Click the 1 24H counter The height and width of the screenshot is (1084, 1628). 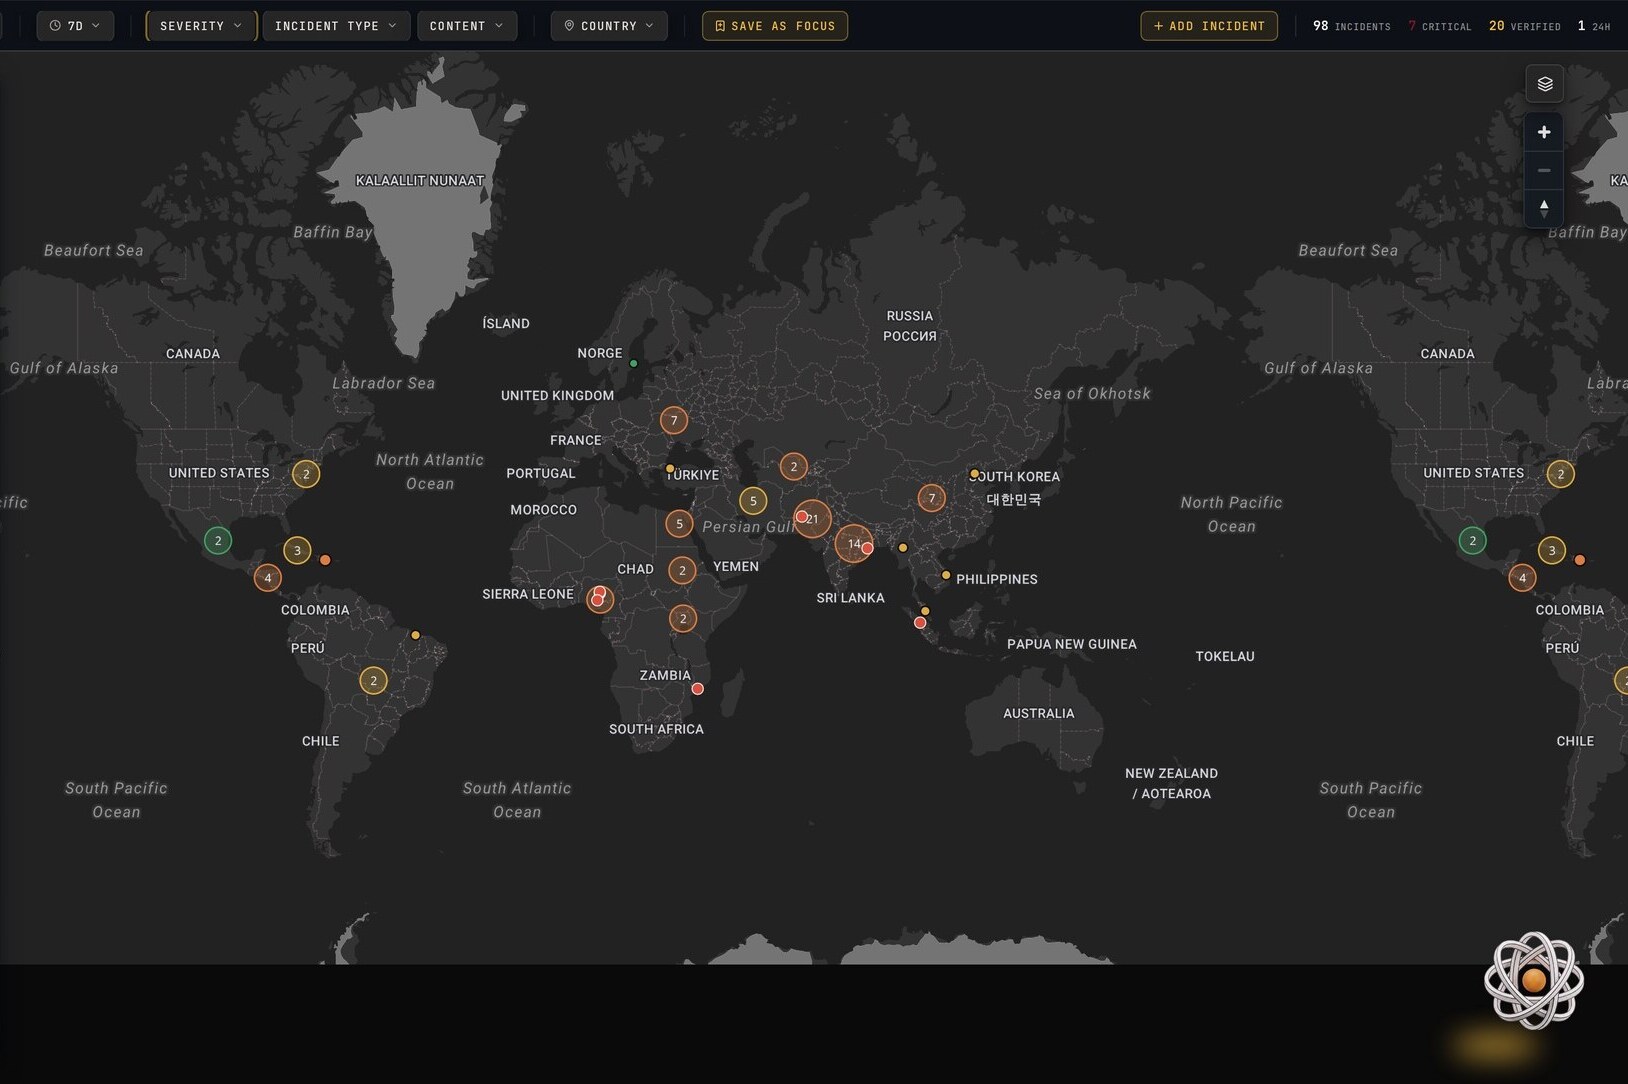[1593, 26]
